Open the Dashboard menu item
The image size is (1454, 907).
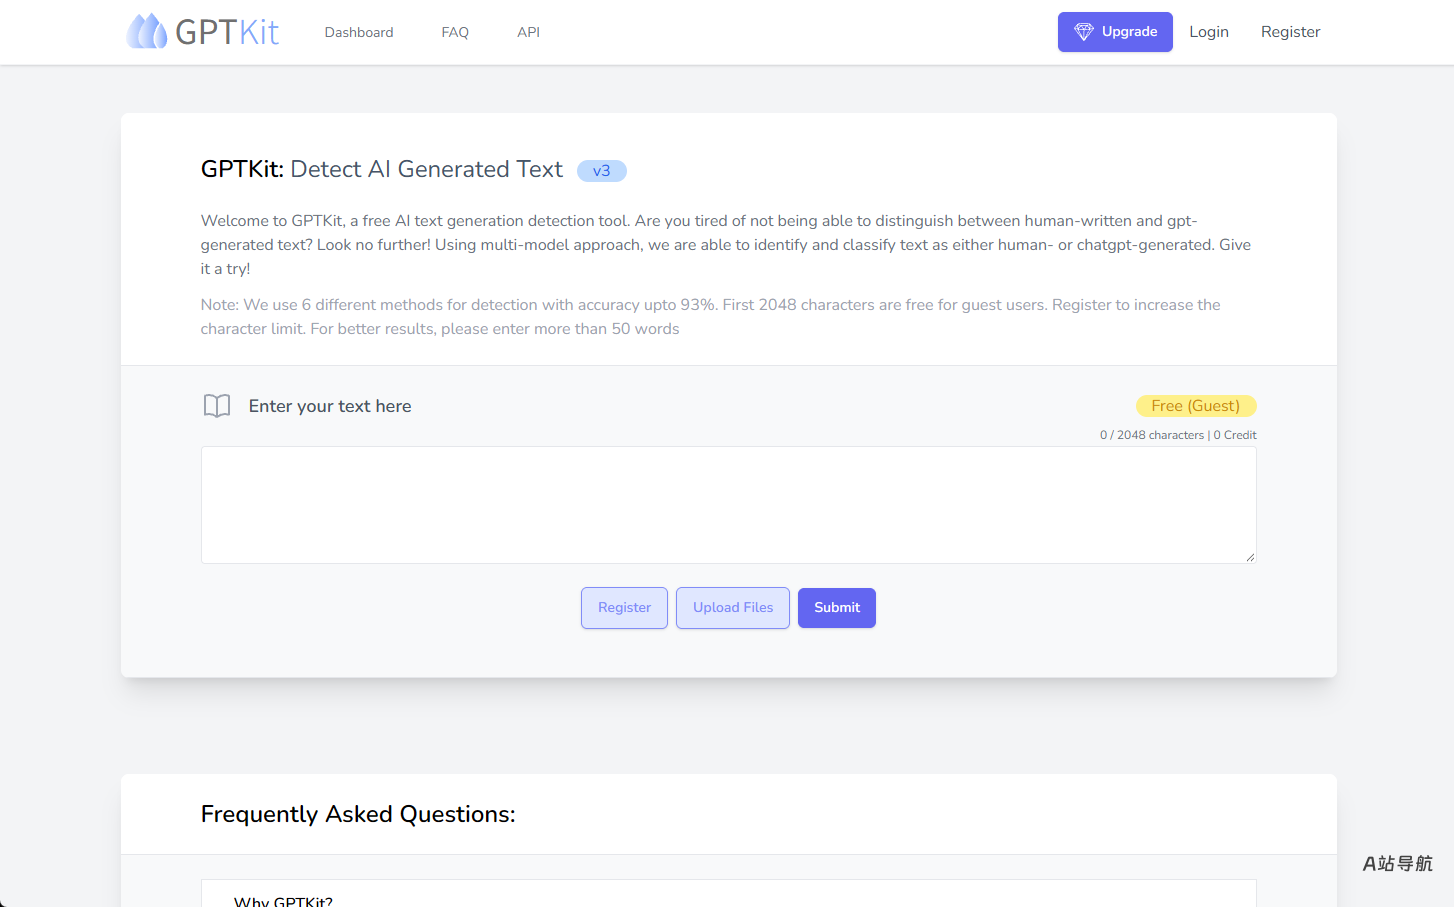(359, 32)
